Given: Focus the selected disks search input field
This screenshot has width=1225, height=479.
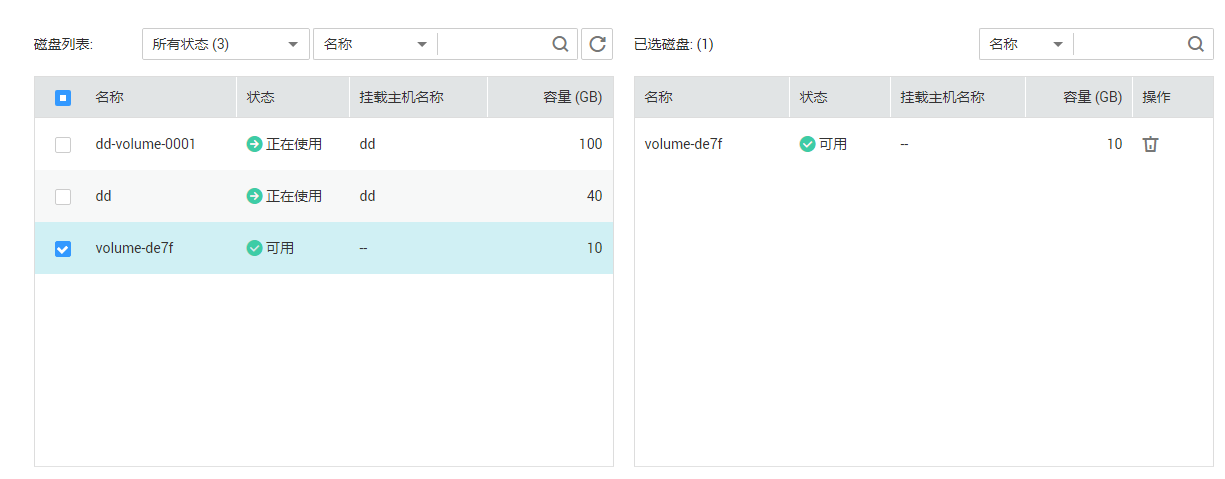Looking at the screenshot, I should tap(1129, 44).
